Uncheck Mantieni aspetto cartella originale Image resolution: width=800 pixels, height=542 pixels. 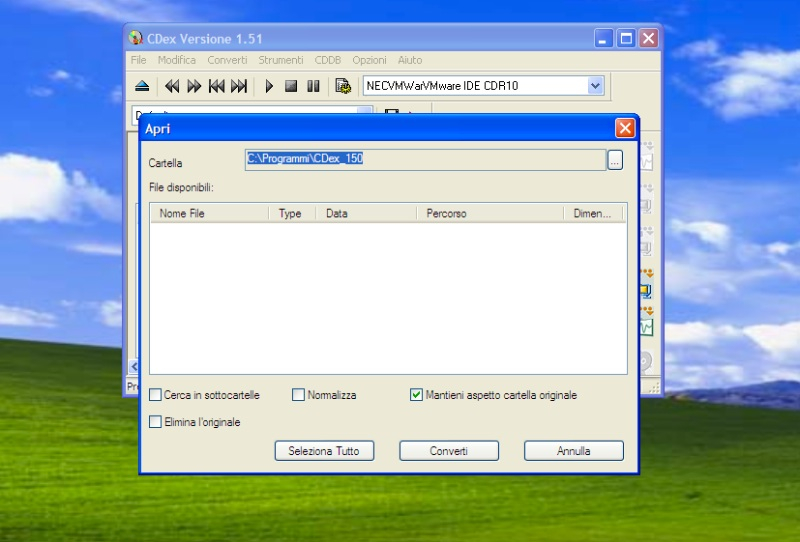[x=417, y=395]
